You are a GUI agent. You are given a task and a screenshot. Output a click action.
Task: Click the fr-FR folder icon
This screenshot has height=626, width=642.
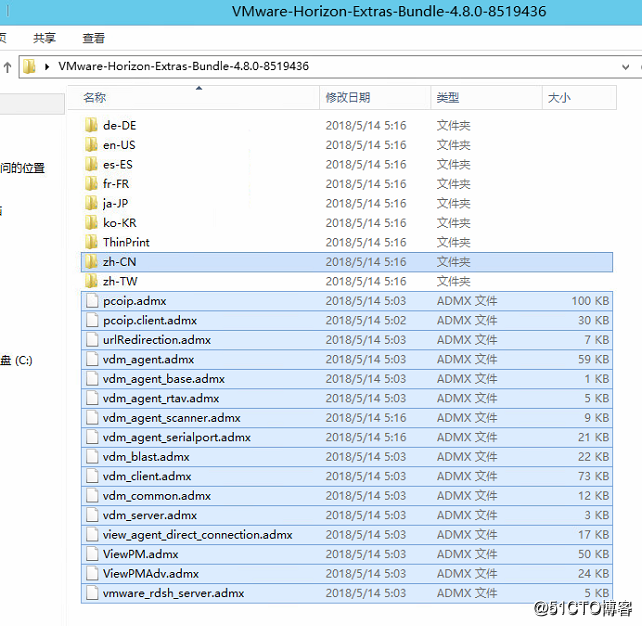pos(91,183)
